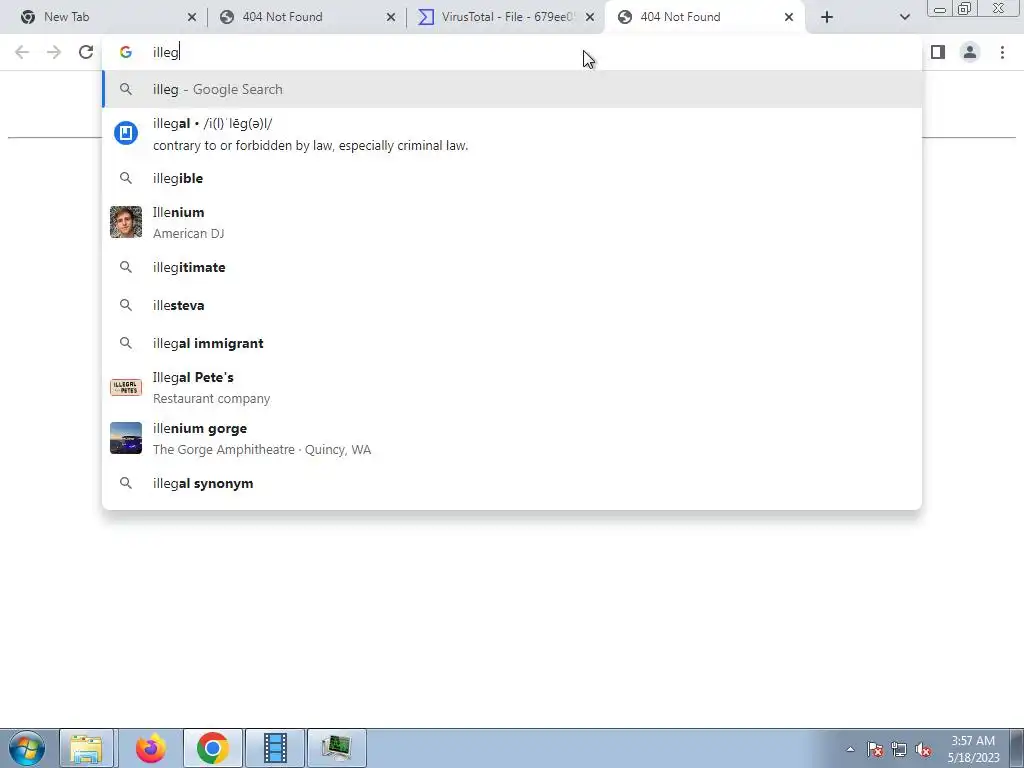Switch to the VirusTotal File tab
Image resolution: width=1024 pixels, height=768 pixels.
pos(507,17)
